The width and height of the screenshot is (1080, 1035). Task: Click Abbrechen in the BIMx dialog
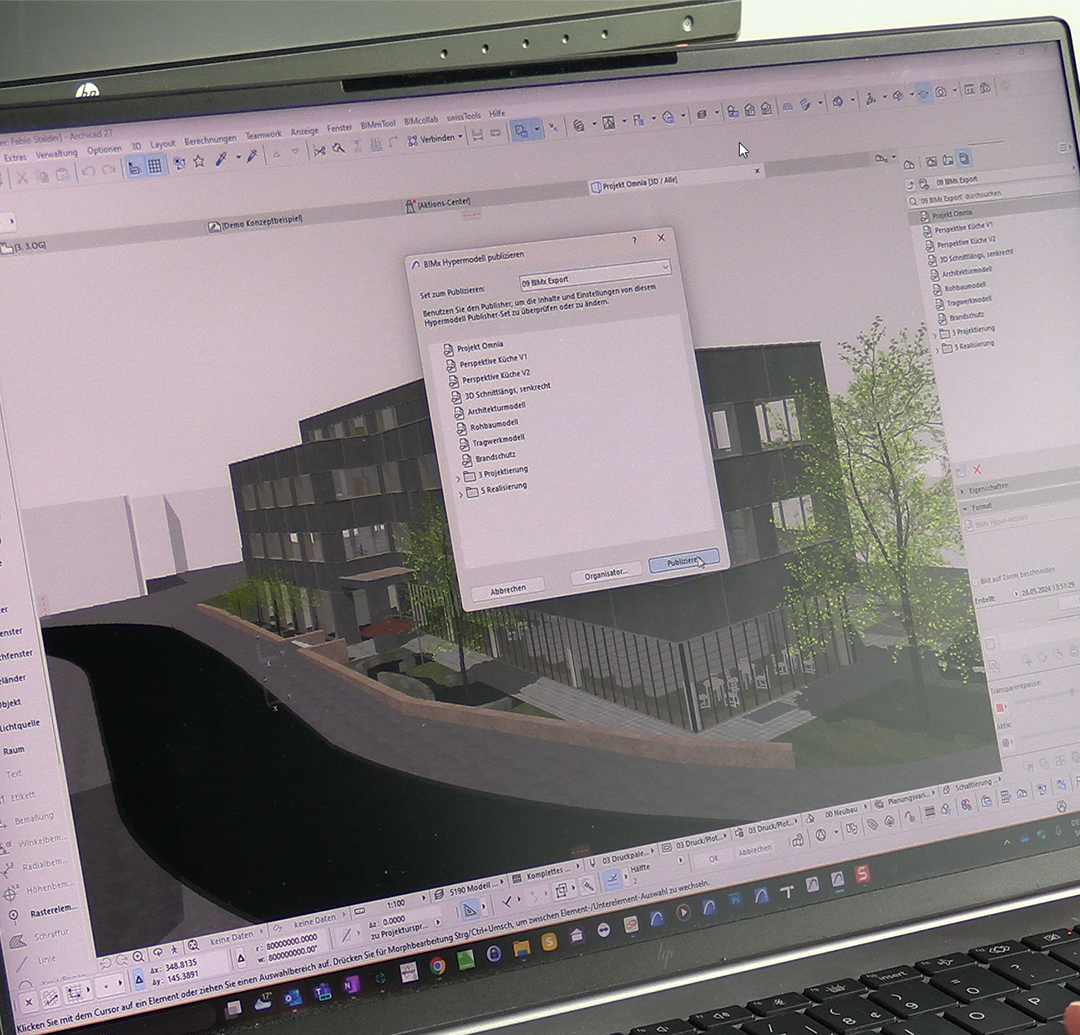pyautogui.click(x=508, y=589)
